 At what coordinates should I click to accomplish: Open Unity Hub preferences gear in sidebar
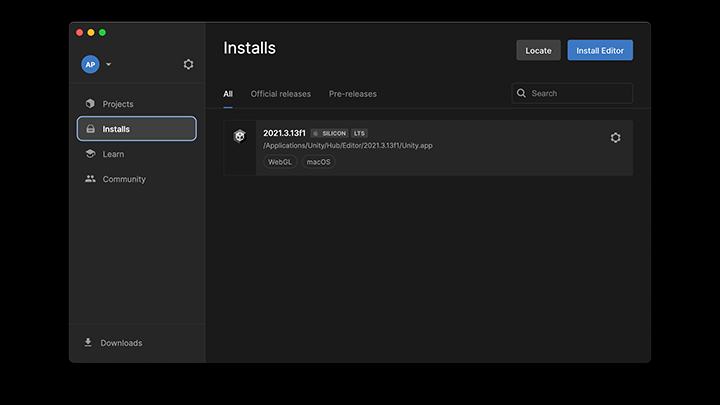pyautogui.click(x=188, y=64)
